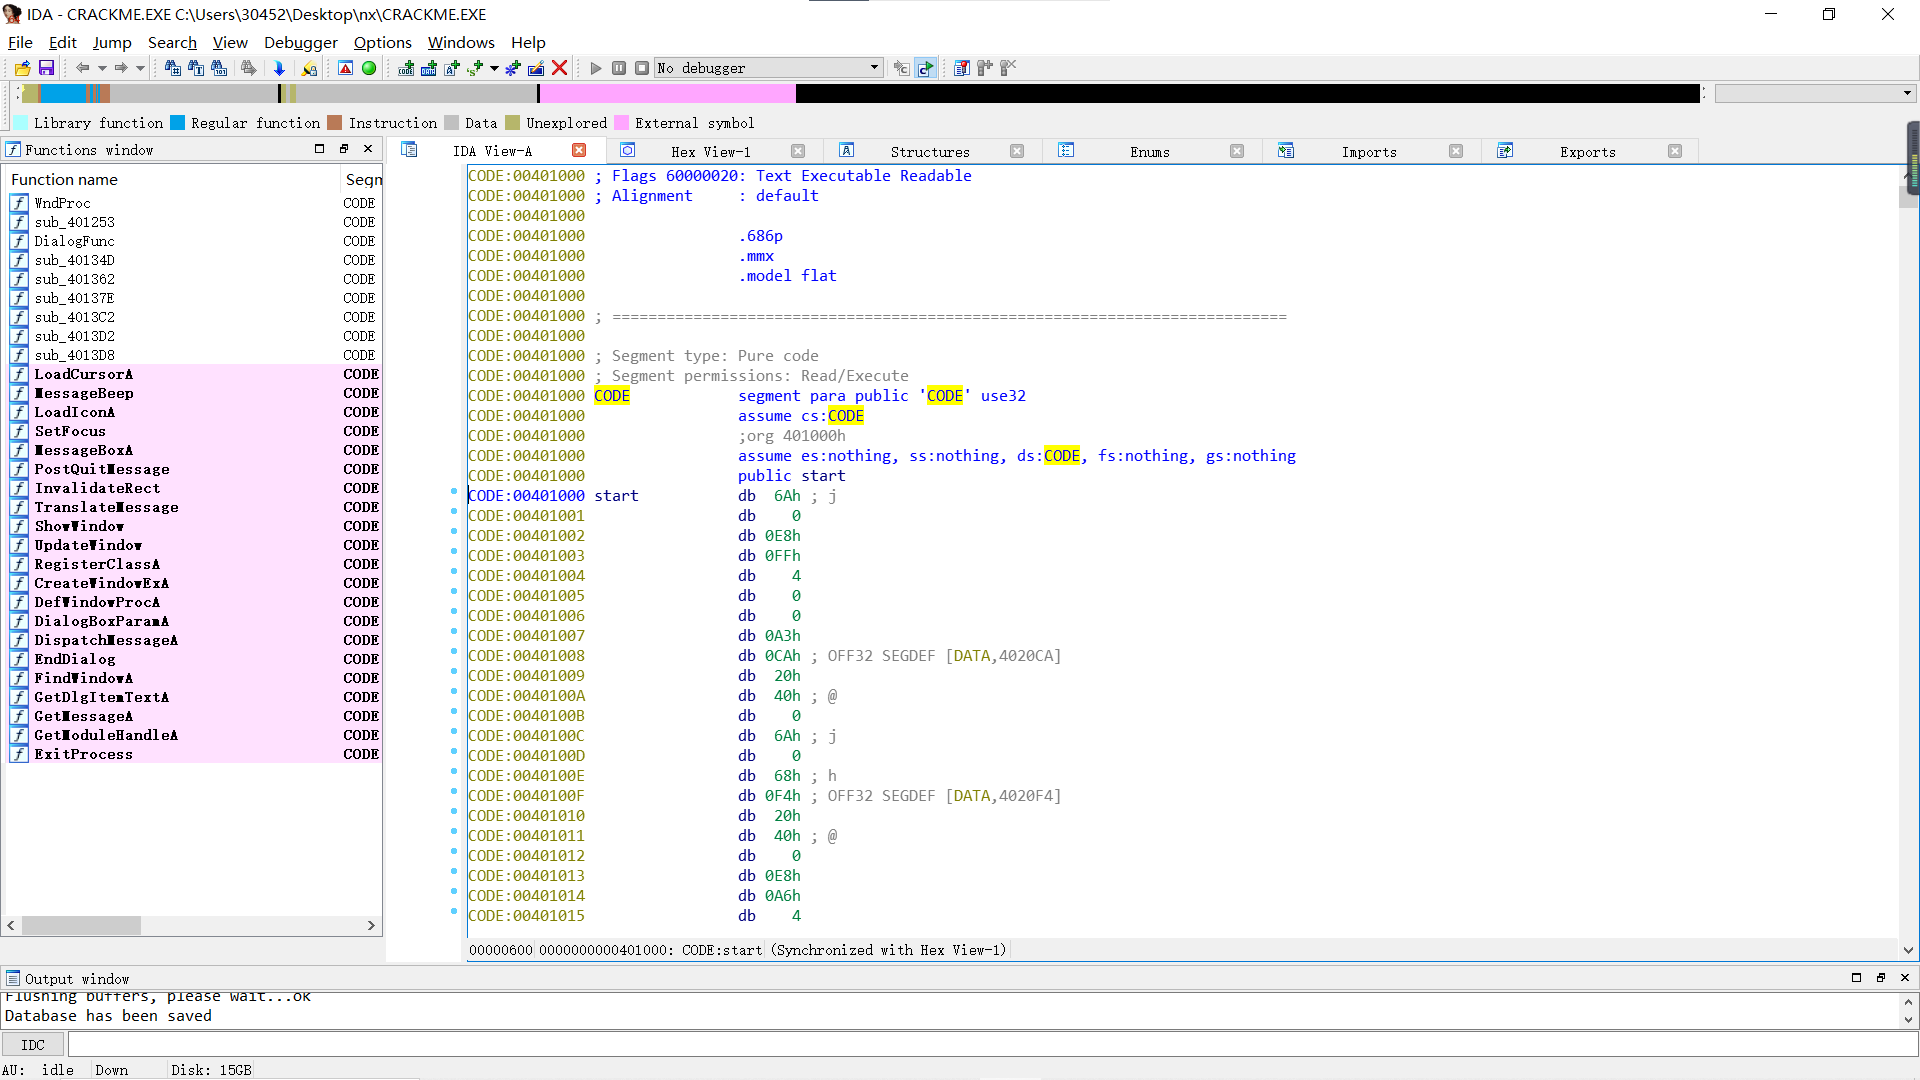Close the IDA View-A tab
This screenshot has width=1920, height=1080.
(x=579, y=150)
